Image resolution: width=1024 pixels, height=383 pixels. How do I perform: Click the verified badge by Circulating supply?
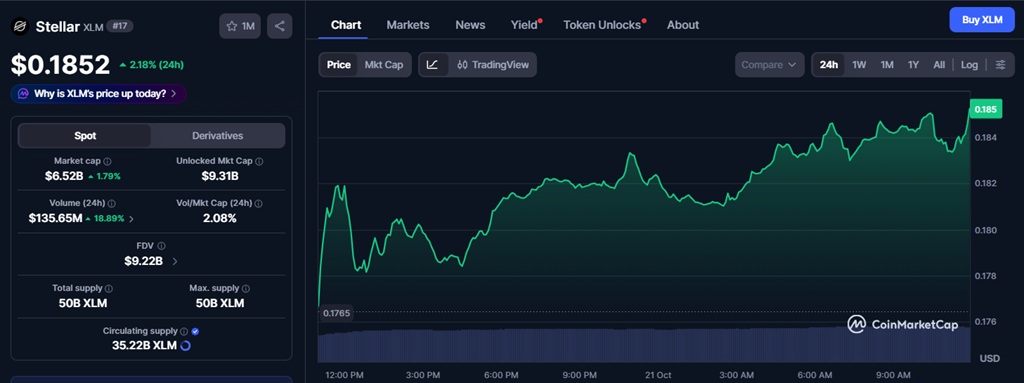(x=195, y=331)
